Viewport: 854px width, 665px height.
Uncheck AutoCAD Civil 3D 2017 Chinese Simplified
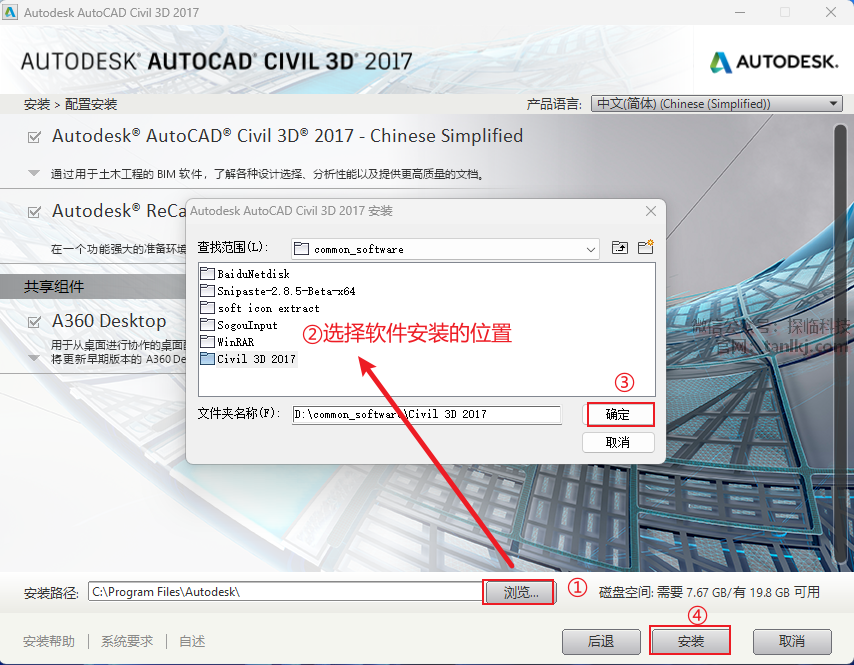(x=34, y=137)
